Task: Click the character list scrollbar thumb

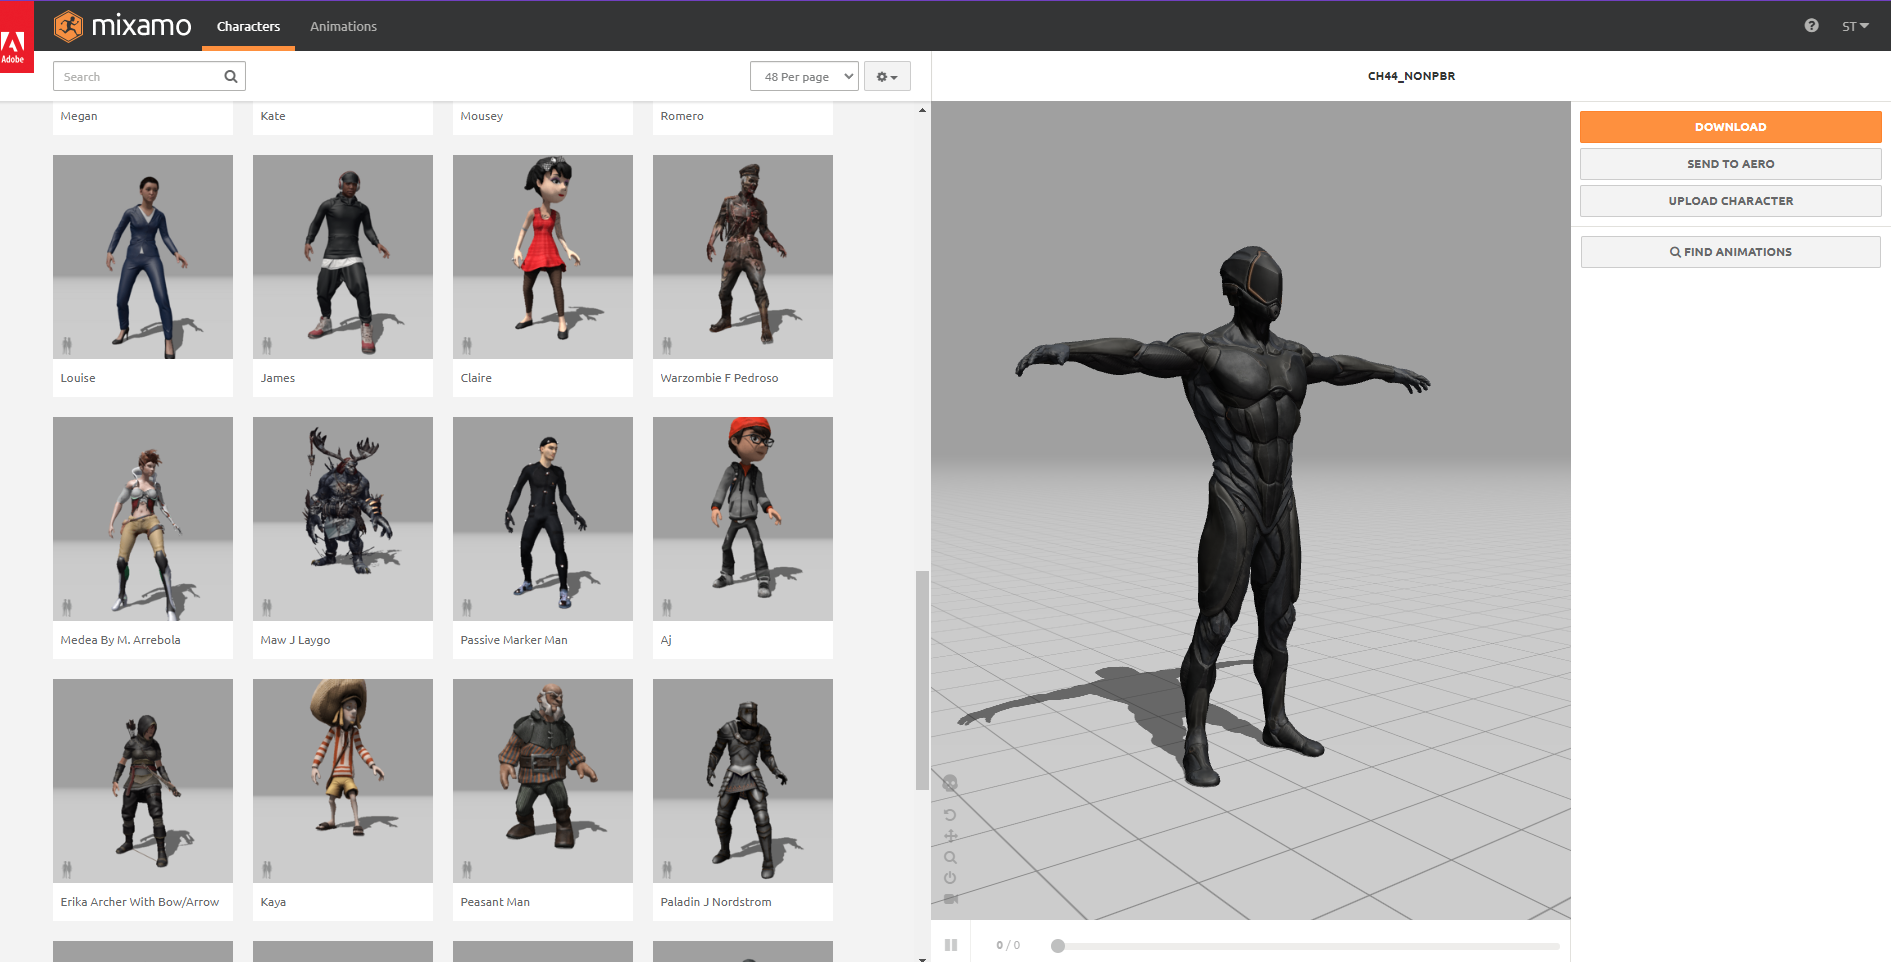Action: point(922,680)
